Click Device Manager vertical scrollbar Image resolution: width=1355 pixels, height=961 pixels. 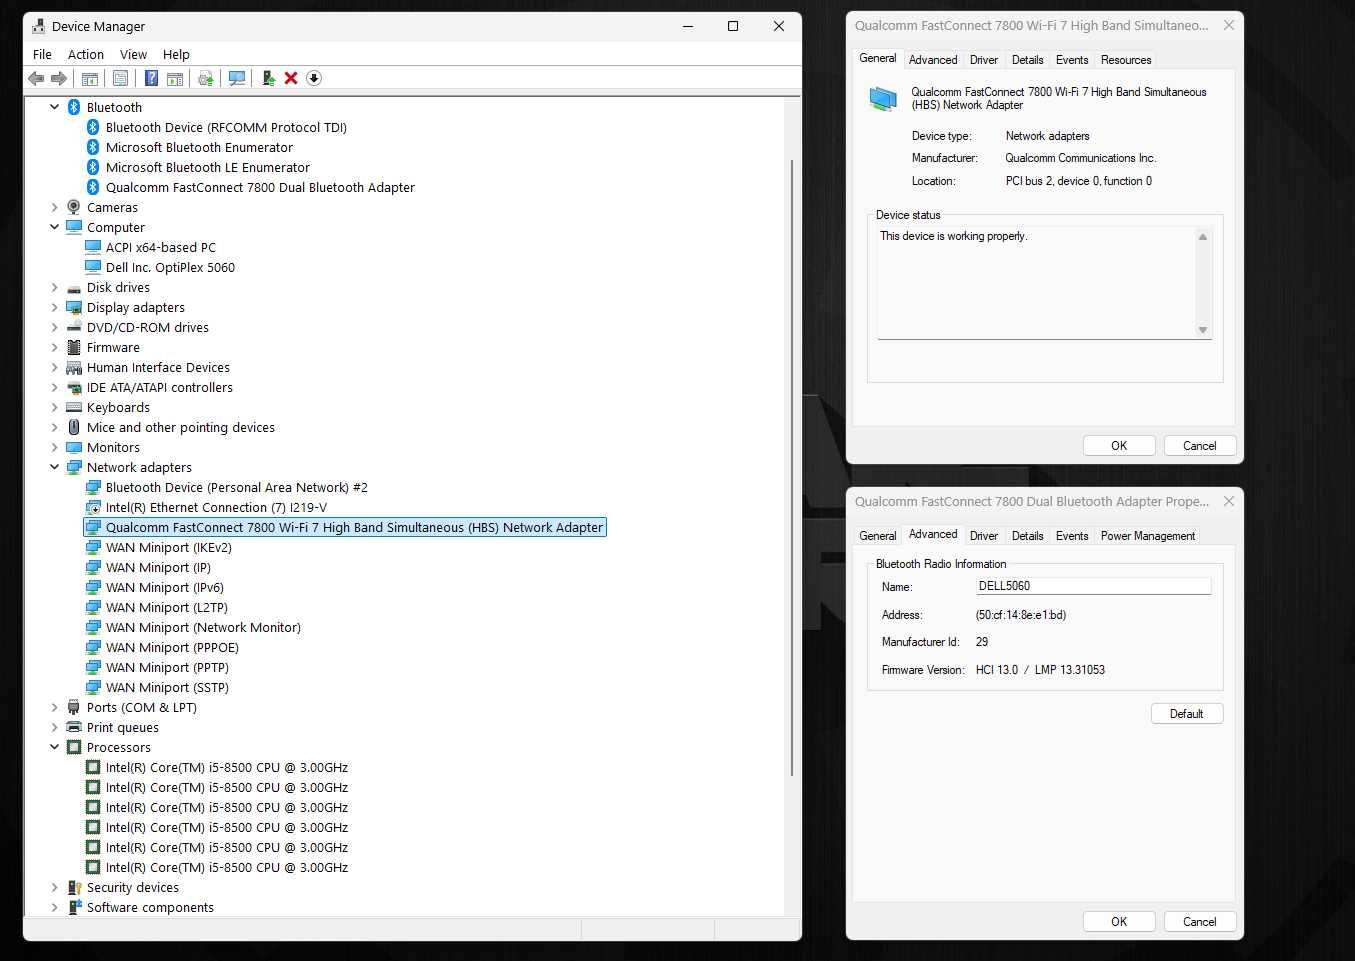point(792,467)
